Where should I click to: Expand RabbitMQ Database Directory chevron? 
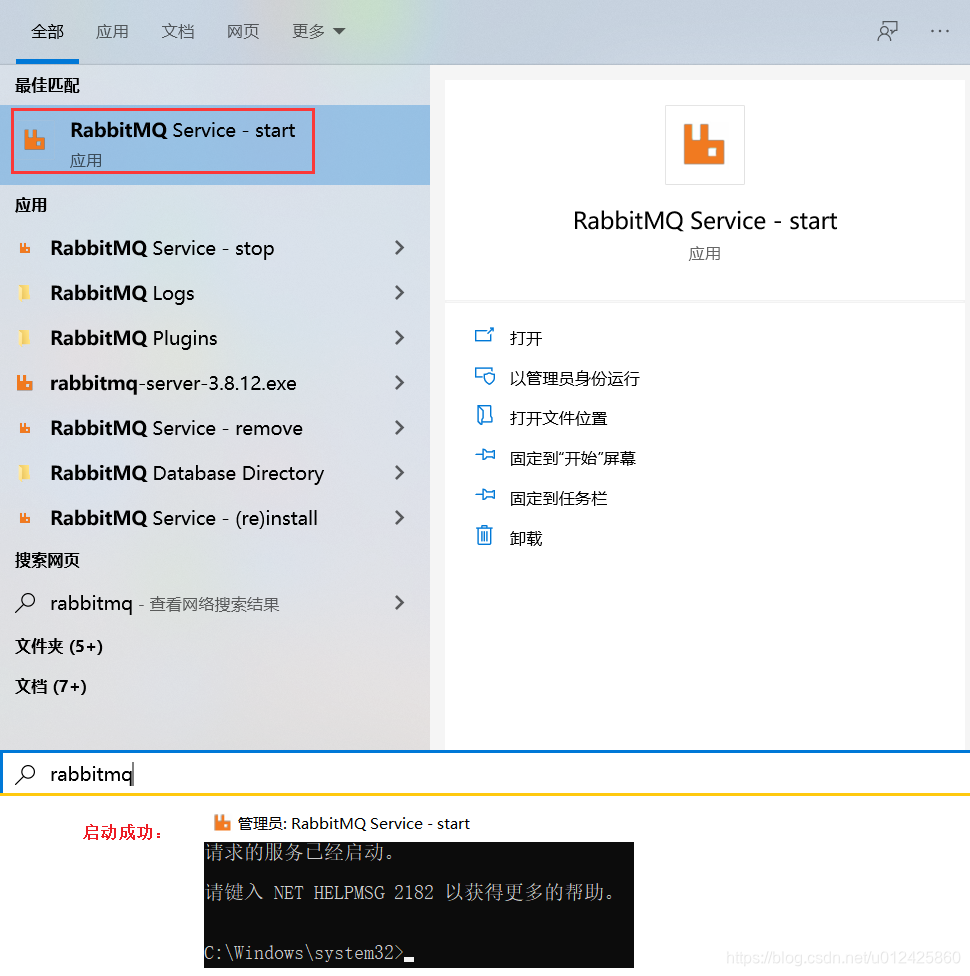[400, 473]
